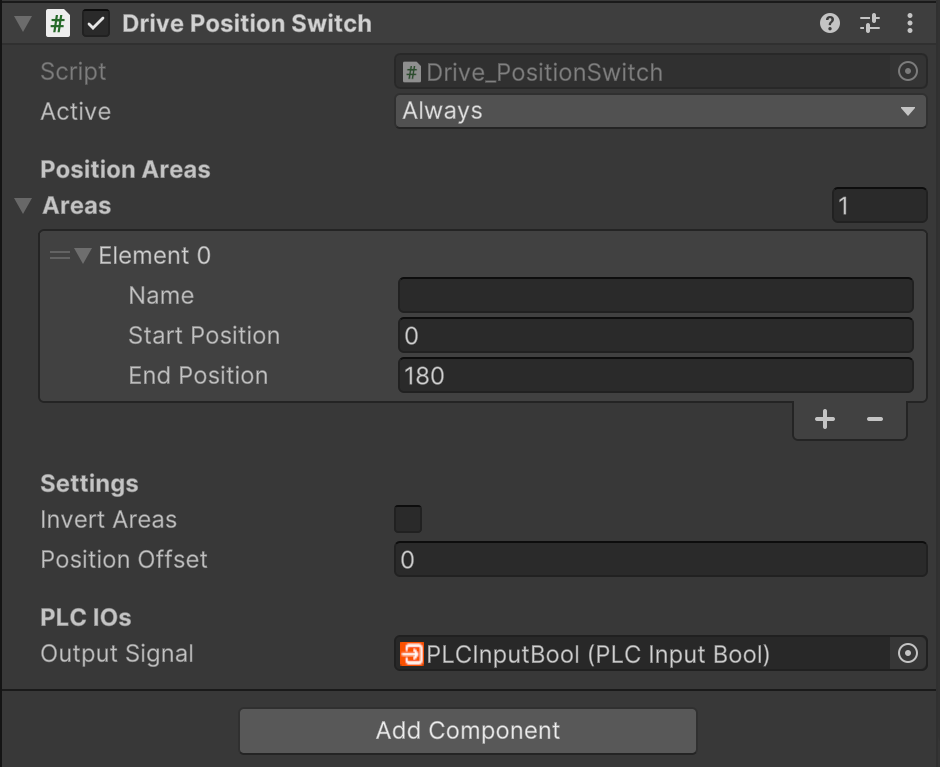The height and width of the screenshot is (767, 940).
Task: Click the Add Component button
Action: click(x=467, y=730)
